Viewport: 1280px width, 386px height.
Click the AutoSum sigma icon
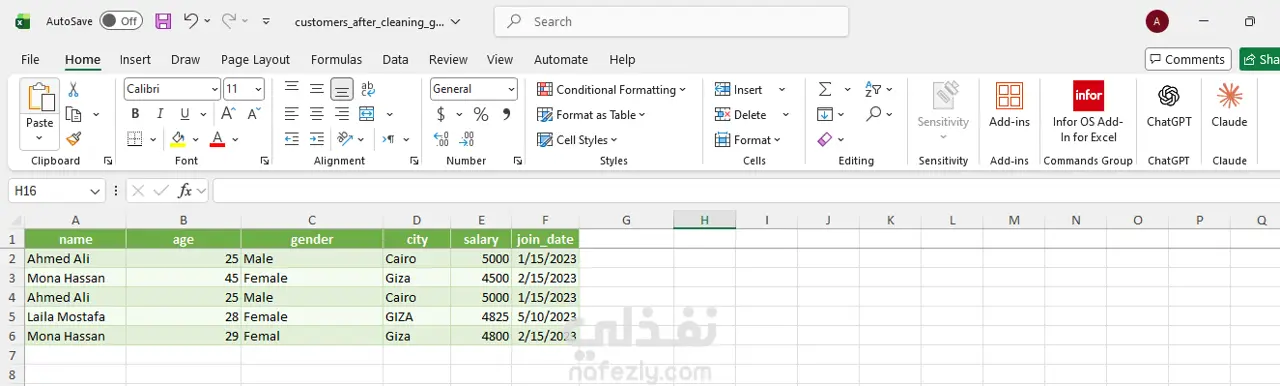(x=825, y=89)
